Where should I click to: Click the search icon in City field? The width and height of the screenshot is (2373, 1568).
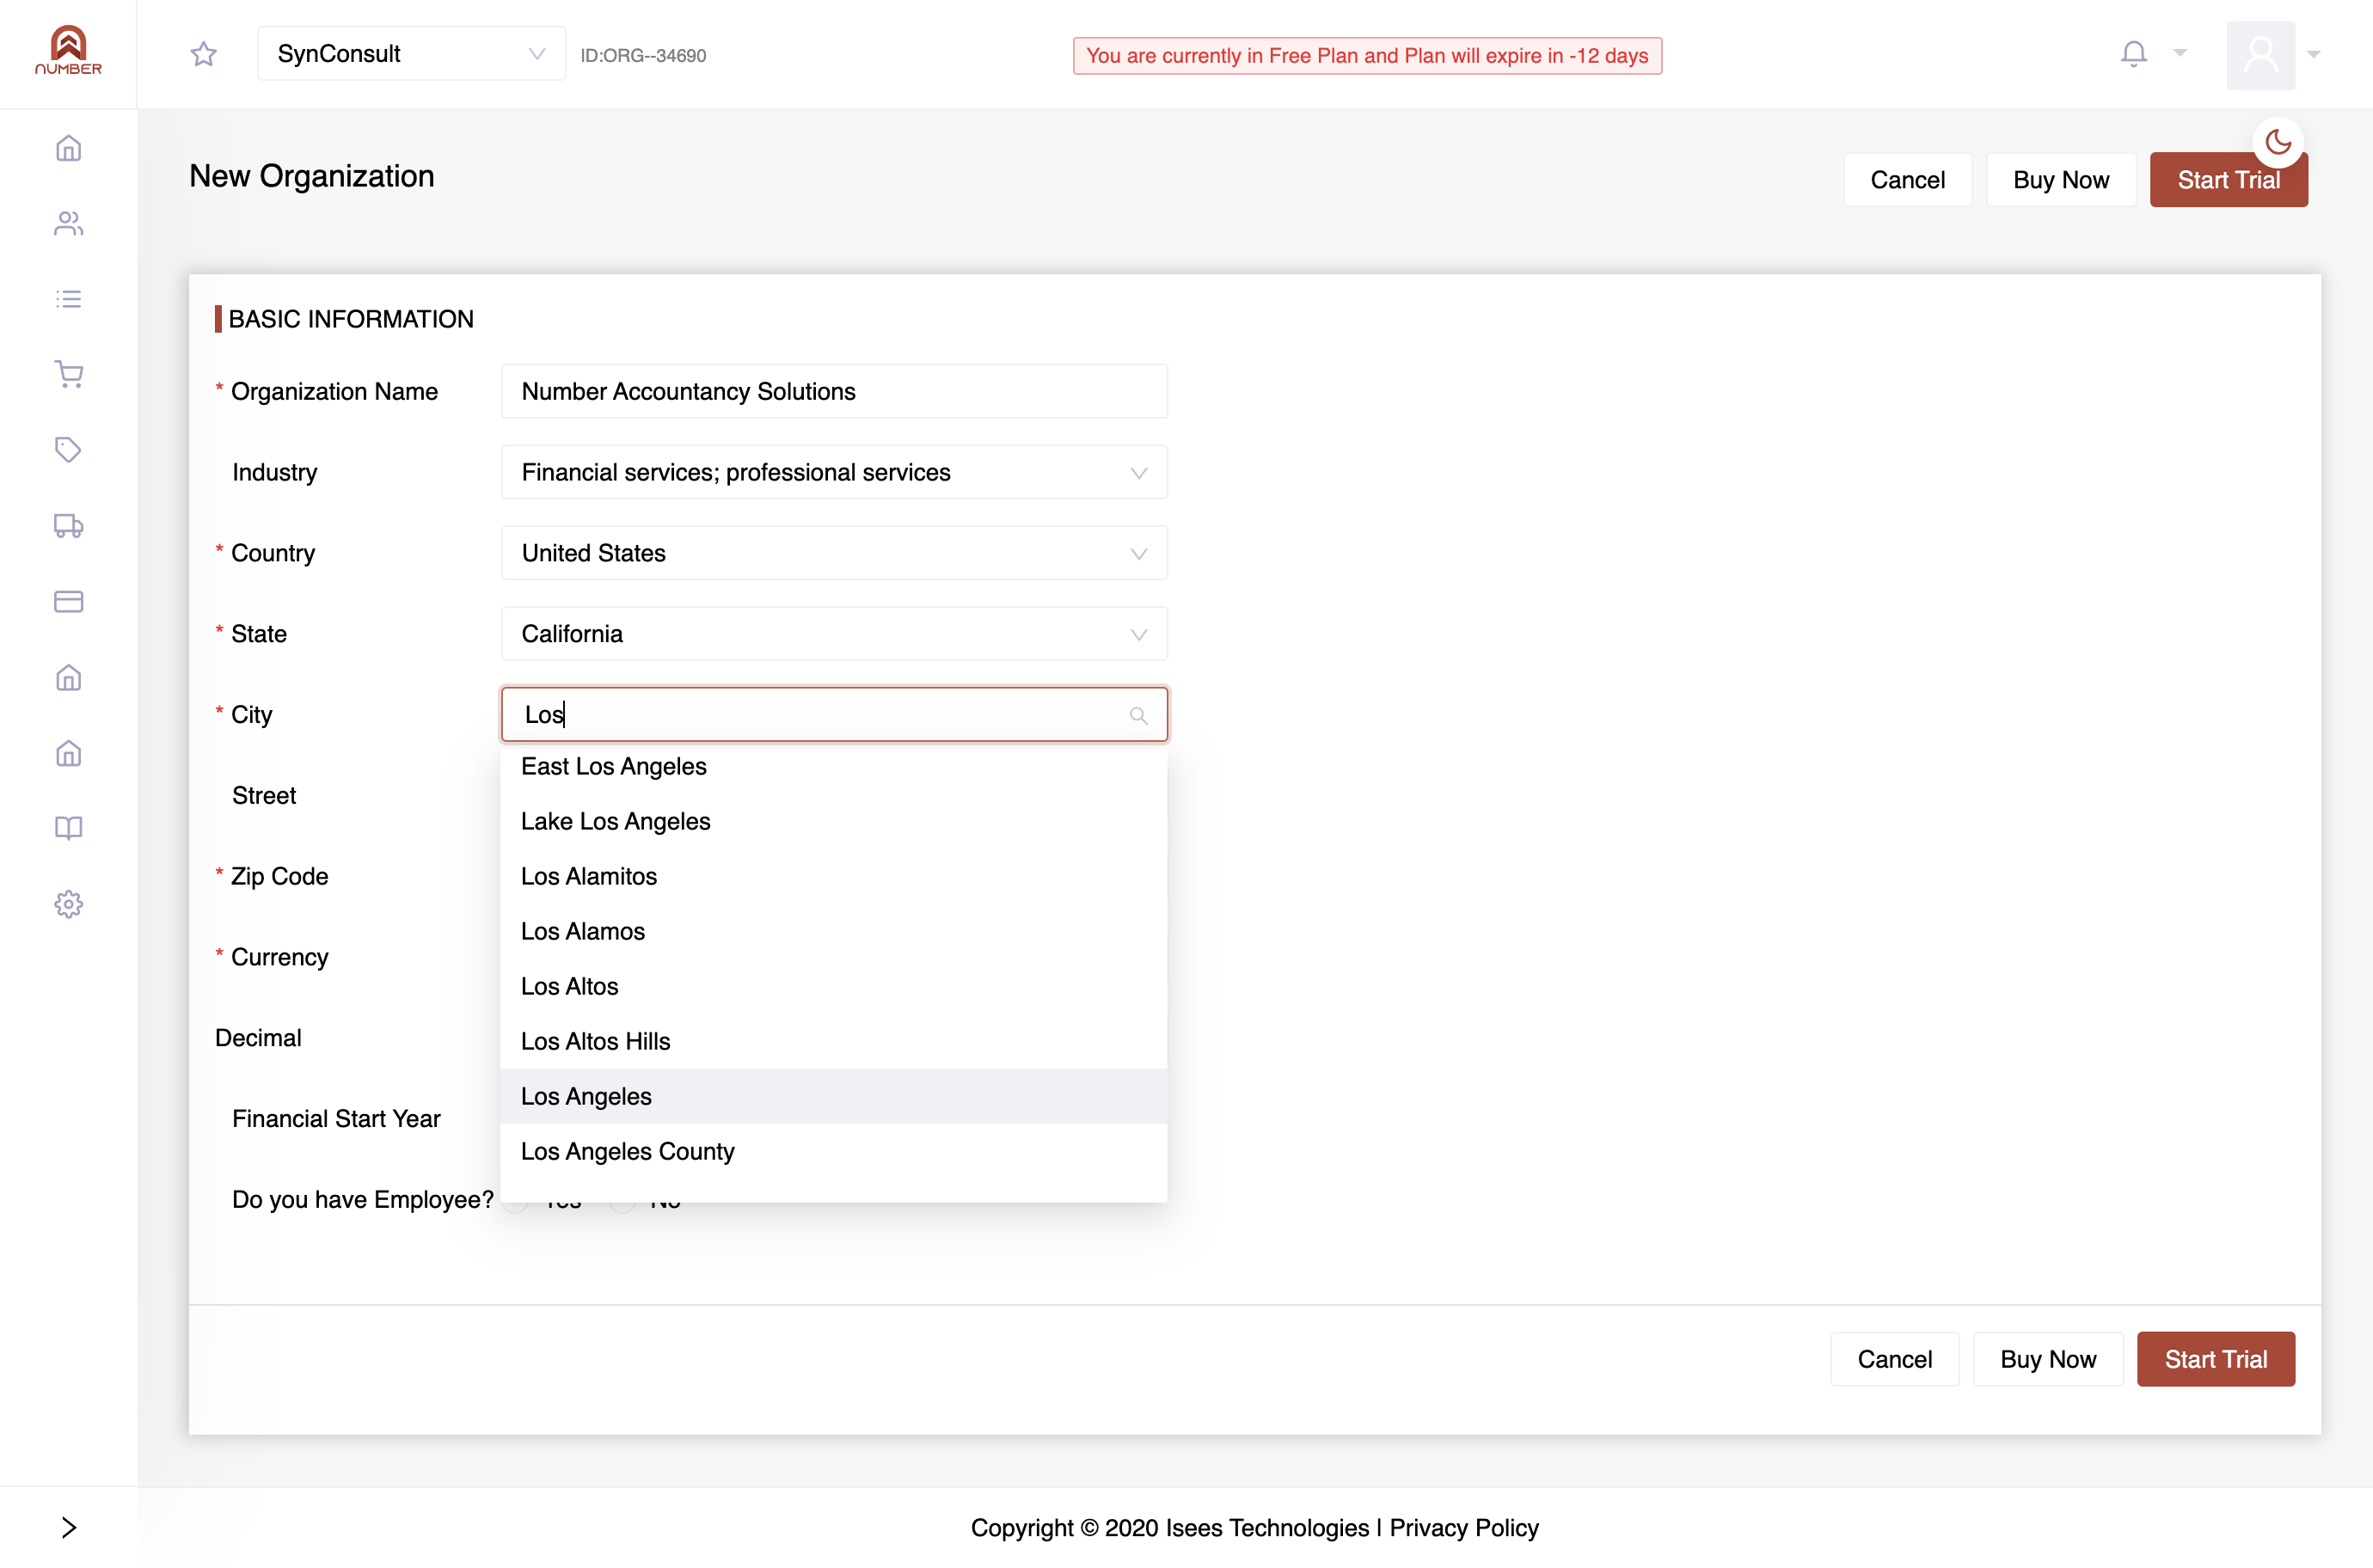1138,715
